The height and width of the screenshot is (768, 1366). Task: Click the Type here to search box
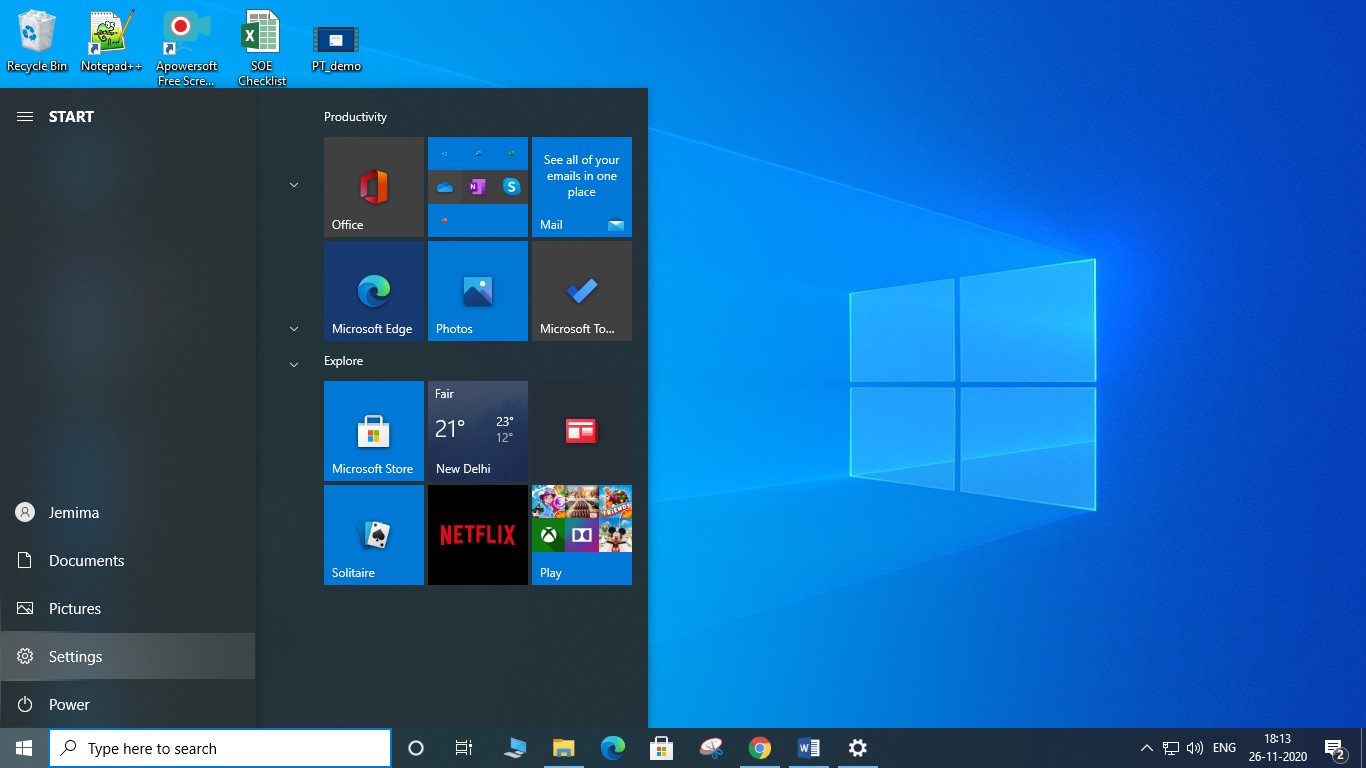point(220,748)
